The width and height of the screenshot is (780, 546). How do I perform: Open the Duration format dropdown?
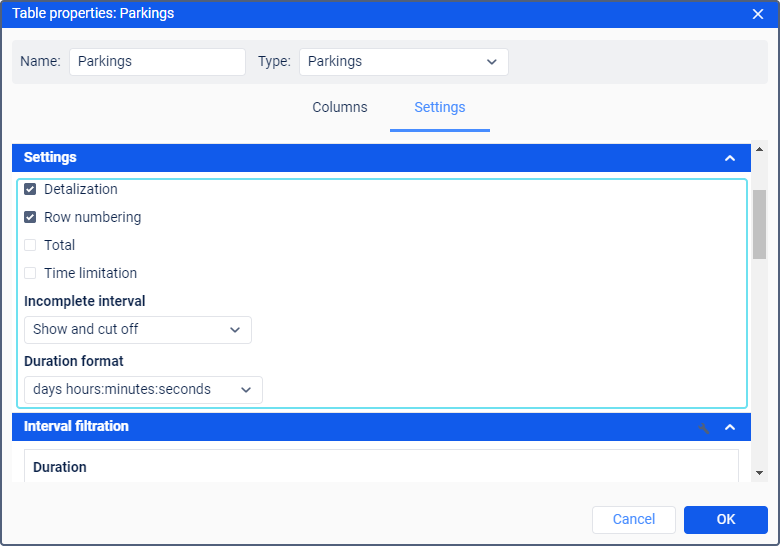pyautogui.click(x=142, y=390)
